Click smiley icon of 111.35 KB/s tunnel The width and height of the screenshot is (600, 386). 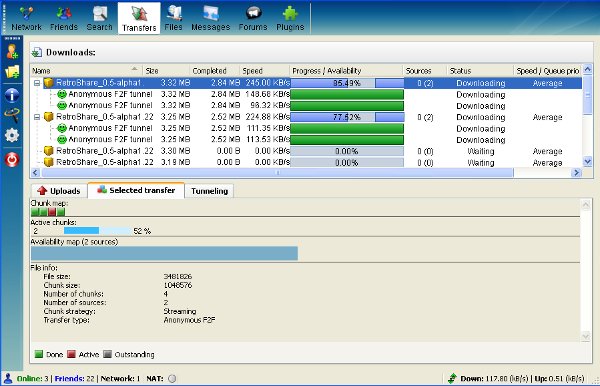pyautogui.click(x=62, y=128)
